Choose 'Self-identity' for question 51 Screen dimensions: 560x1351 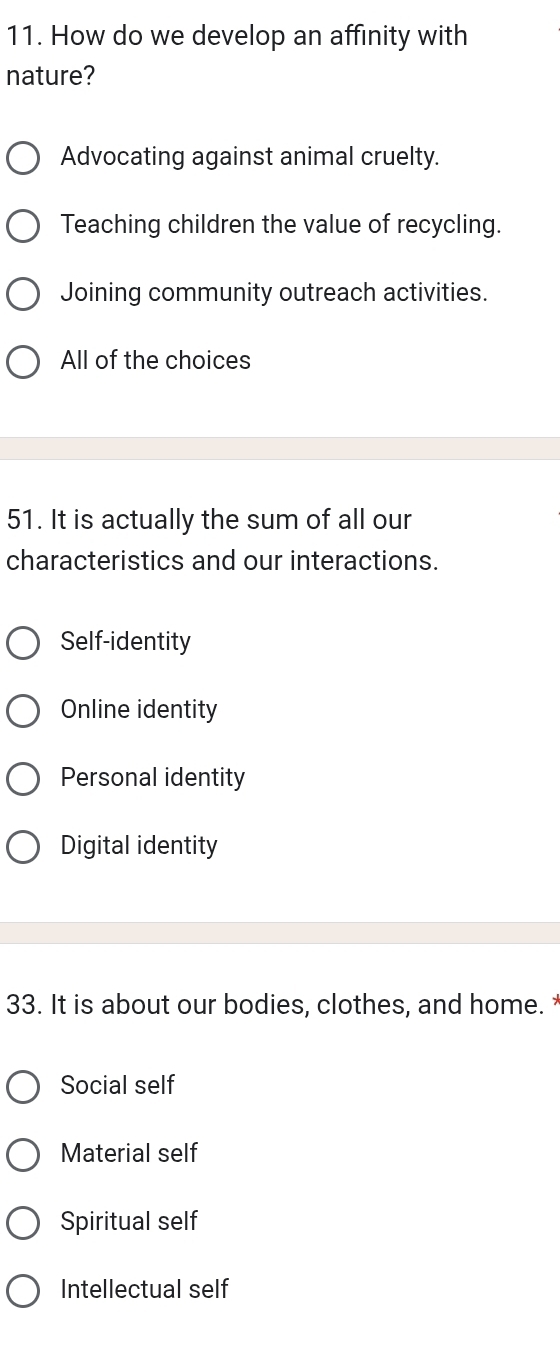point(24,643)
